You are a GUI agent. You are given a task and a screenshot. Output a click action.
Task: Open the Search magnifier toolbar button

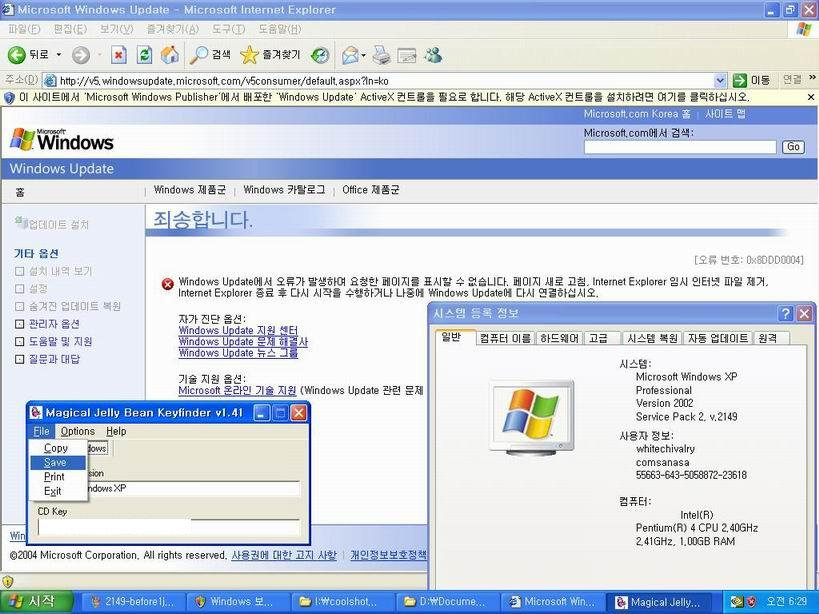(209, 55)
